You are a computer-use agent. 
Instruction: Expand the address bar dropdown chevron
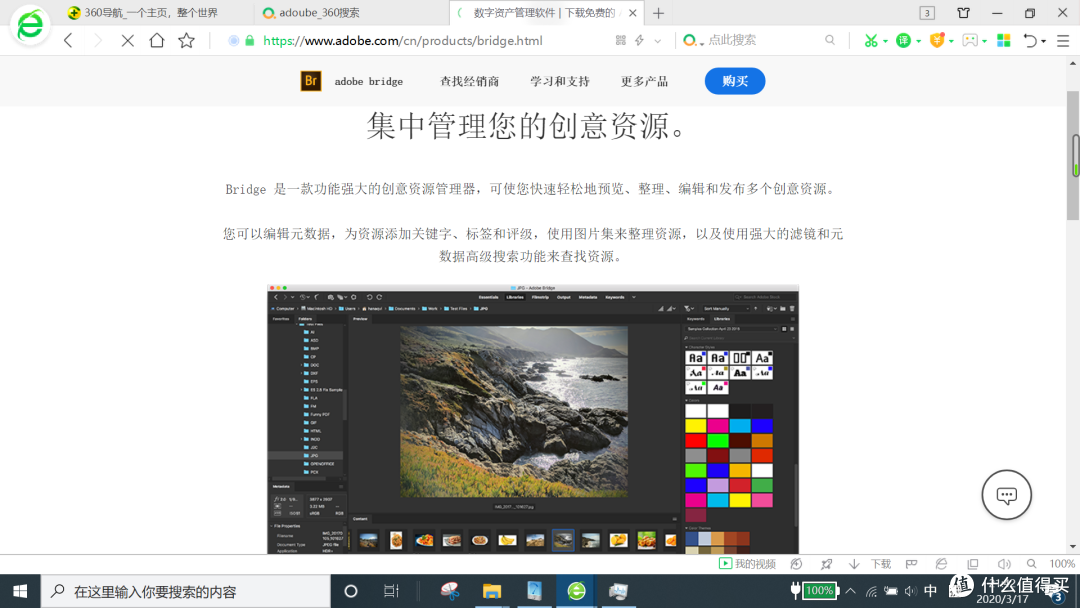pos(658,41)
